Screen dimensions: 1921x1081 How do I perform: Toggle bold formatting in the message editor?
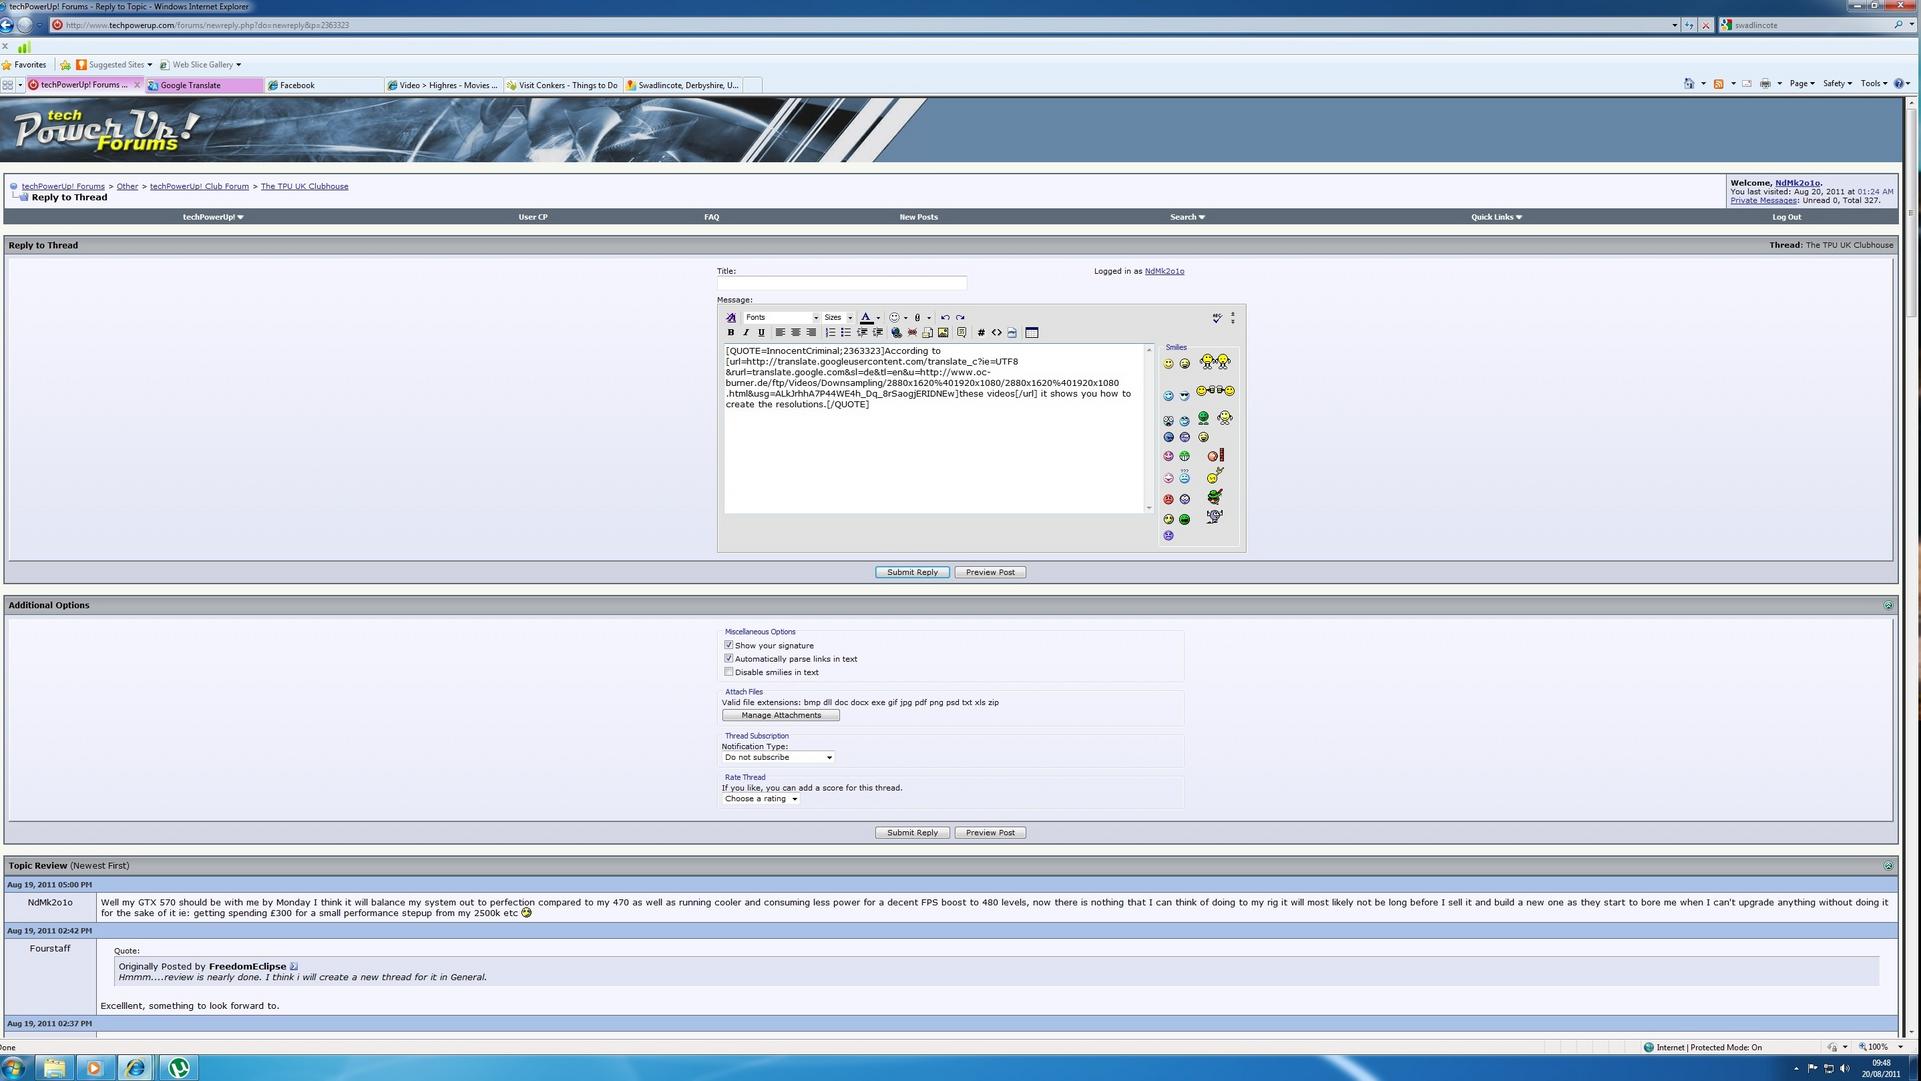[731, 332]
